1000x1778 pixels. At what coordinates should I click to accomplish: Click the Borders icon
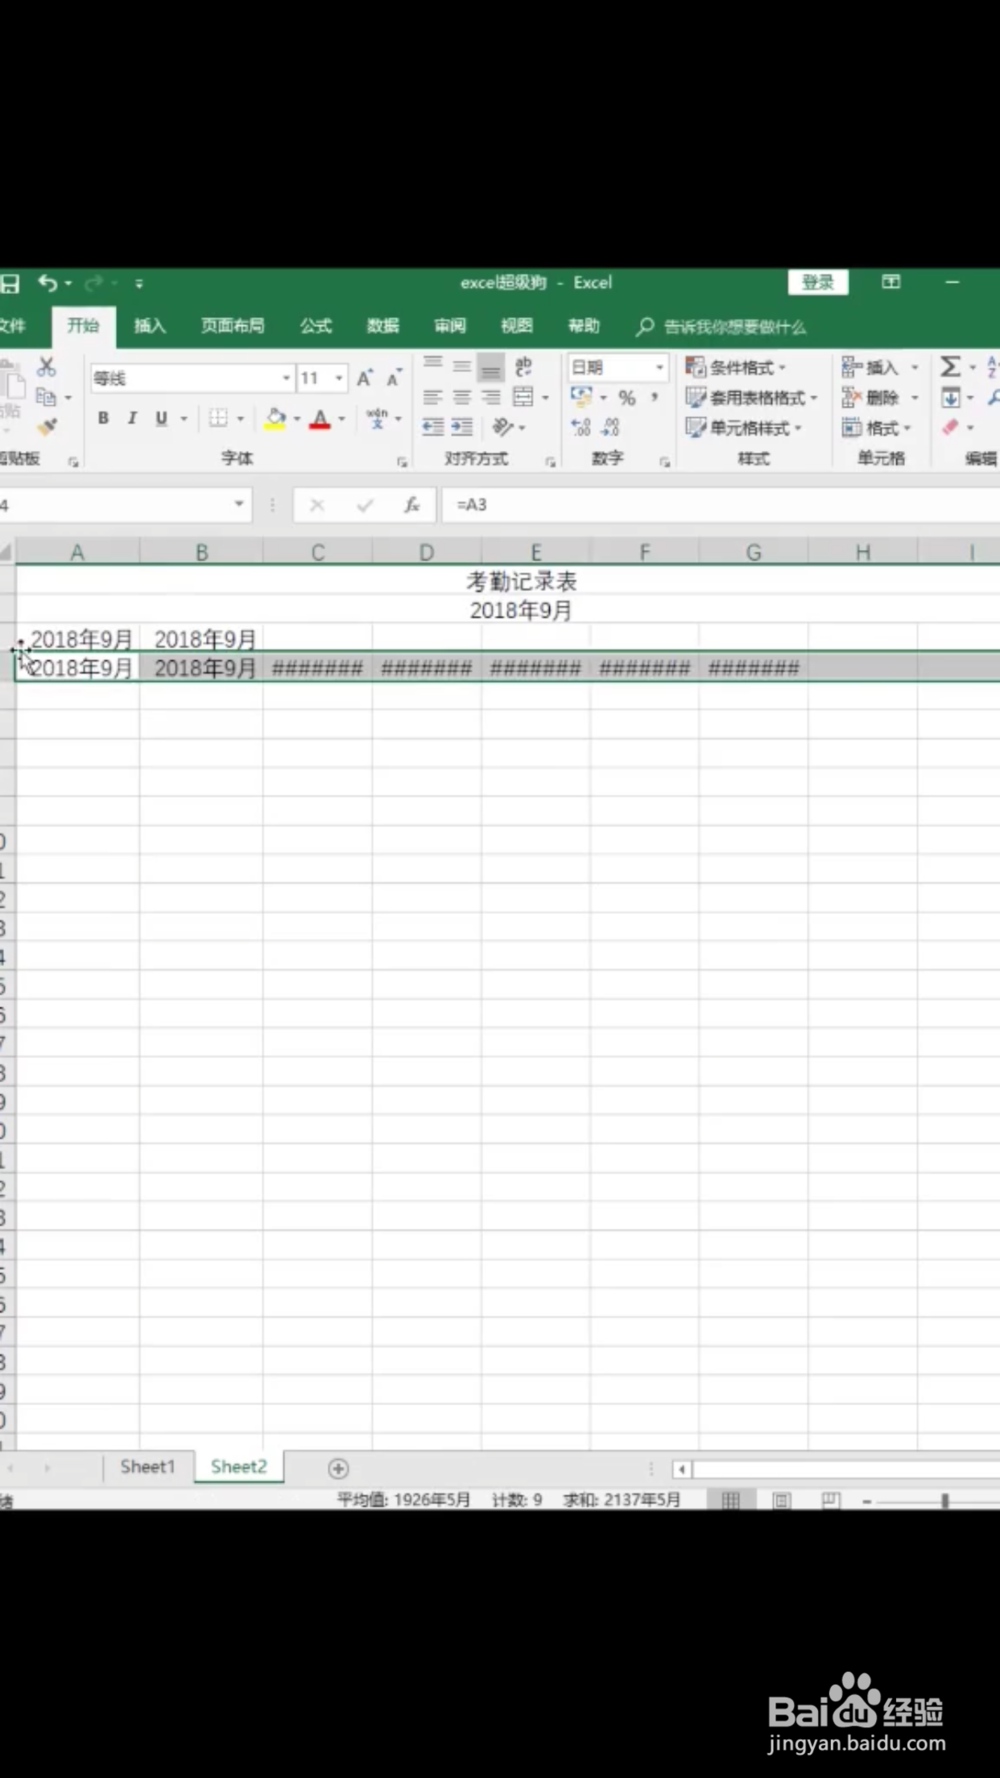point(218,418)
